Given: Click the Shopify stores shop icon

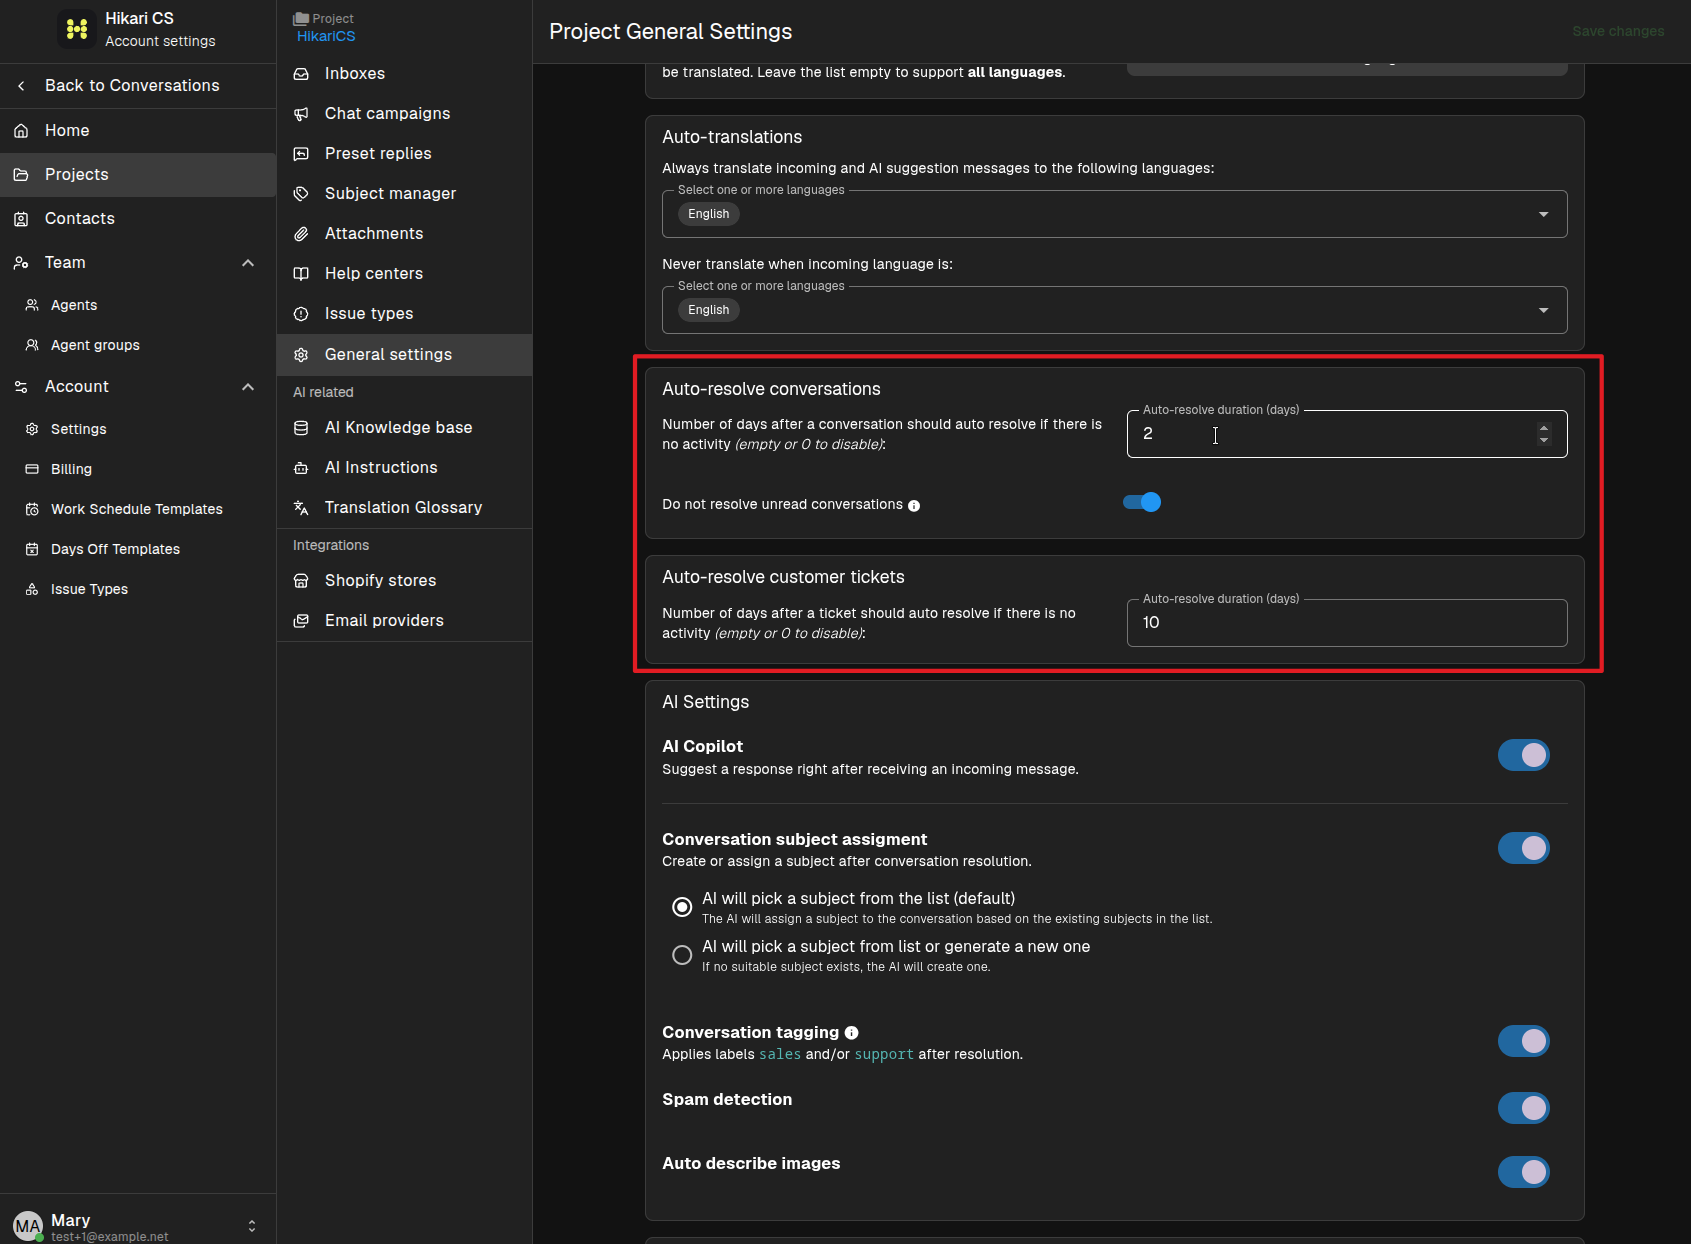Looking at the screenshot, I should (301, 581).
